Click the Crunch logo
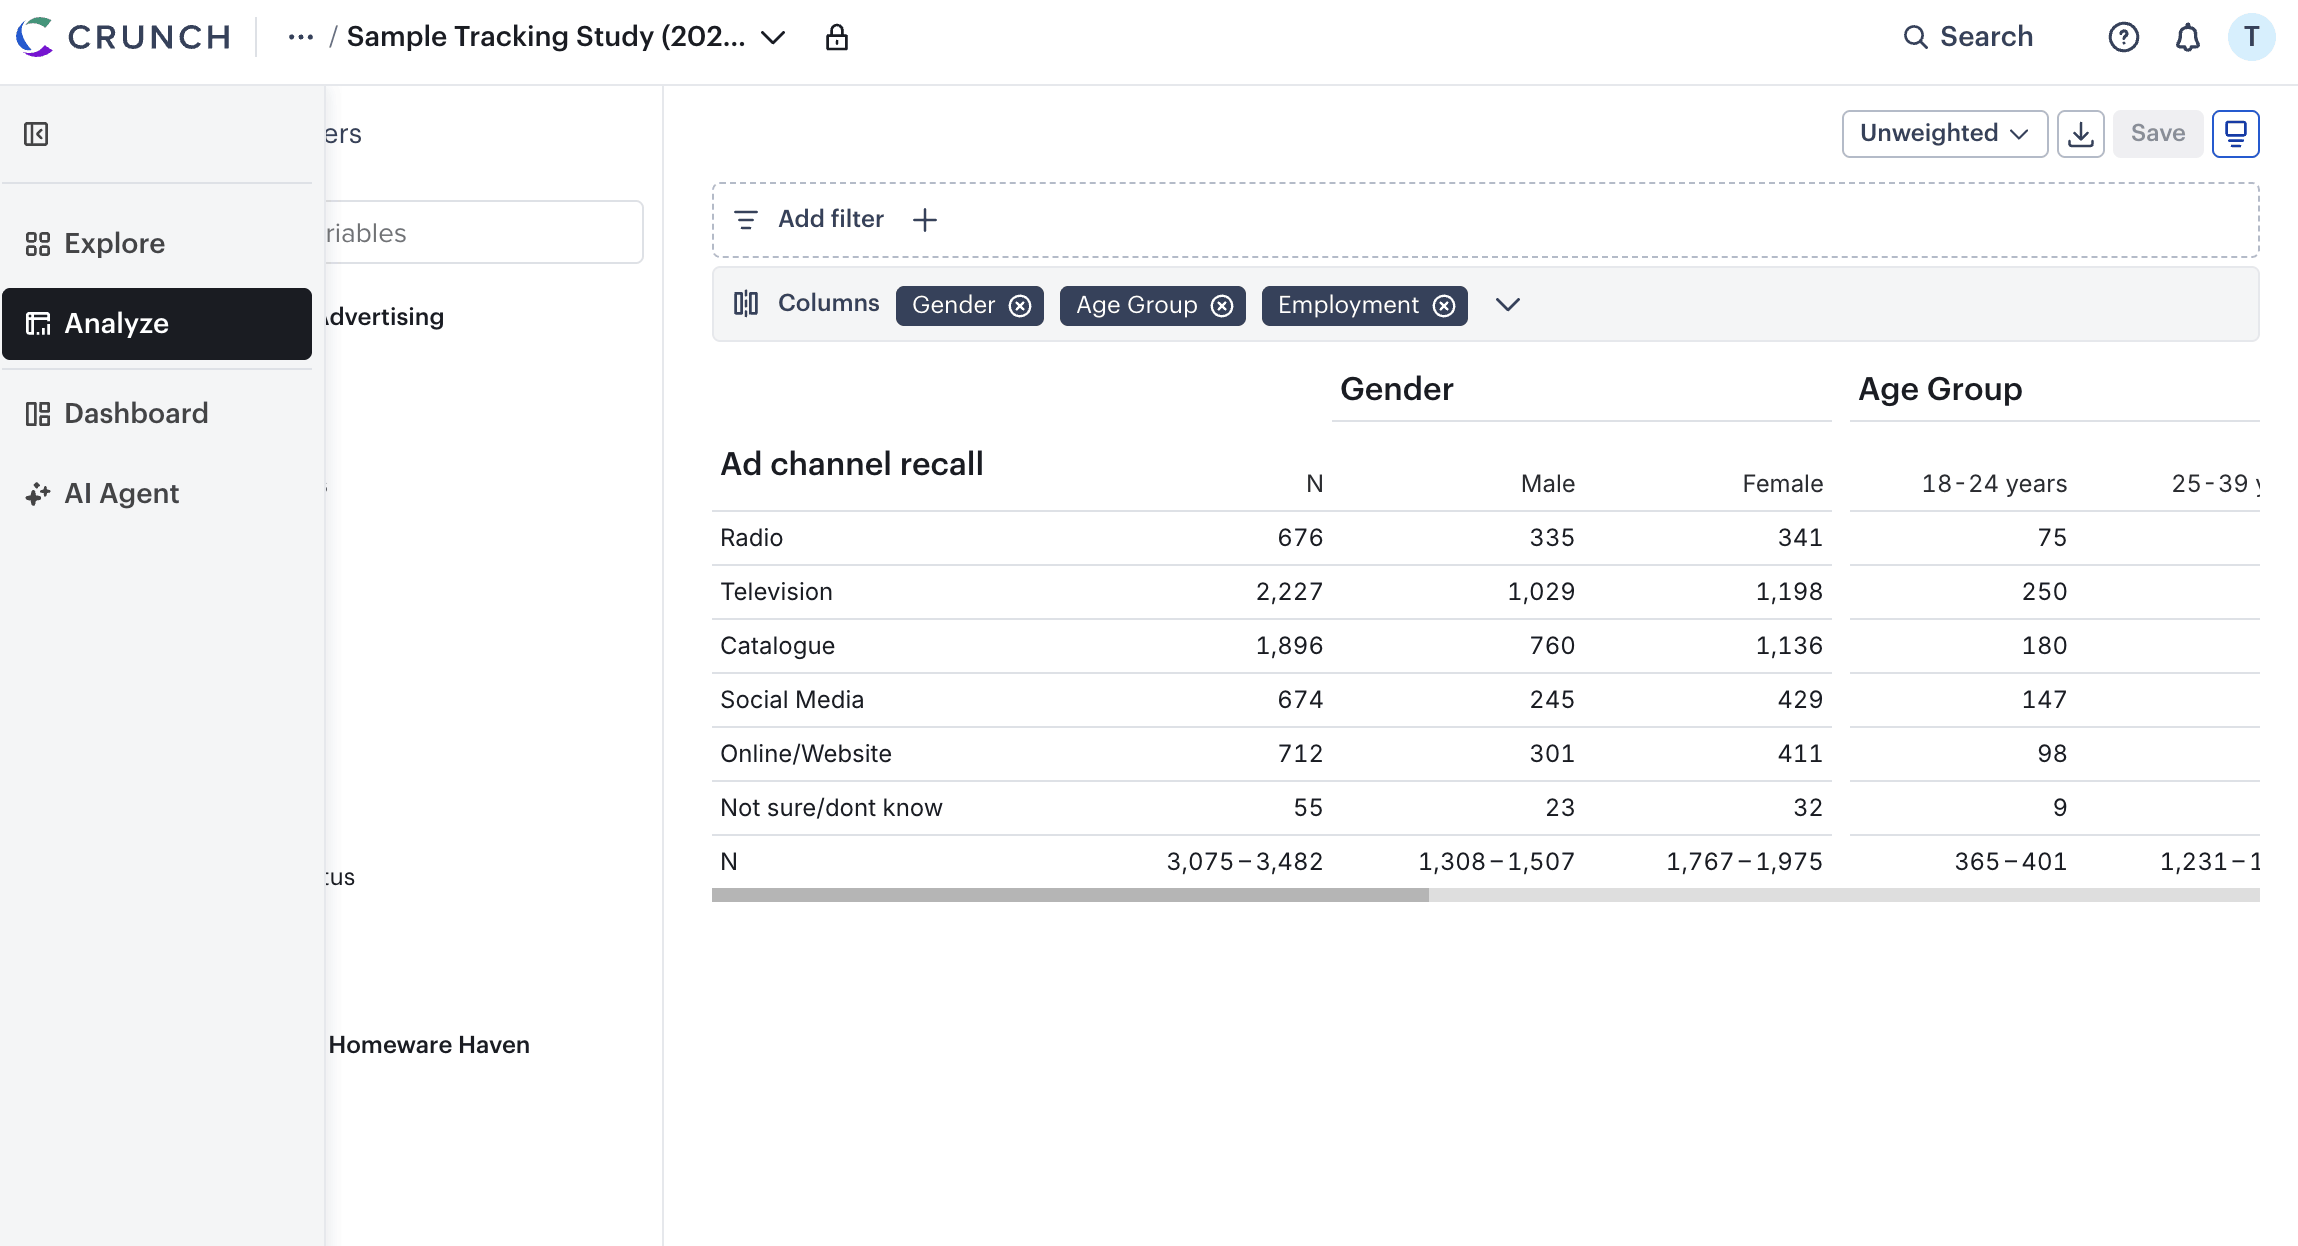This screenshot has height=1246, width=2298. 124,37
